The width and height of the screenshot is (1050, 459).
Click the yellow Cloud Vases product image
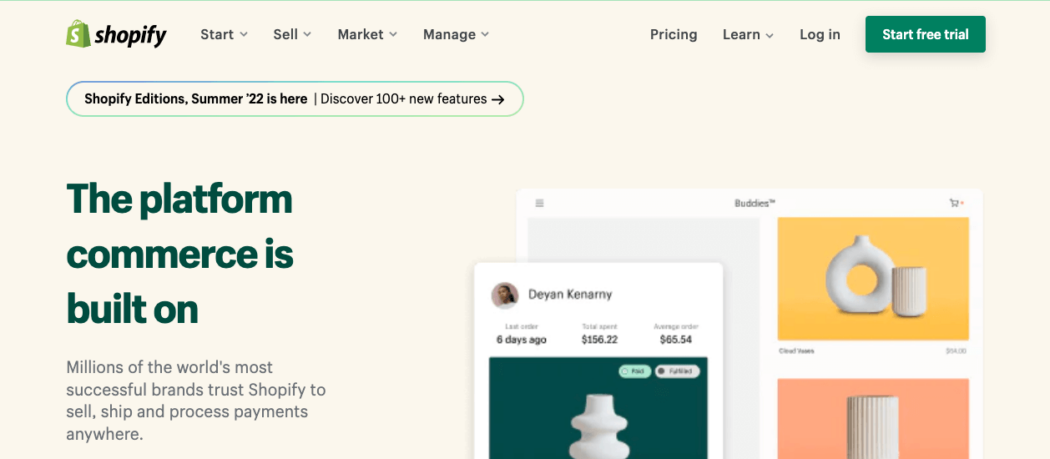[x=873, y=279]
